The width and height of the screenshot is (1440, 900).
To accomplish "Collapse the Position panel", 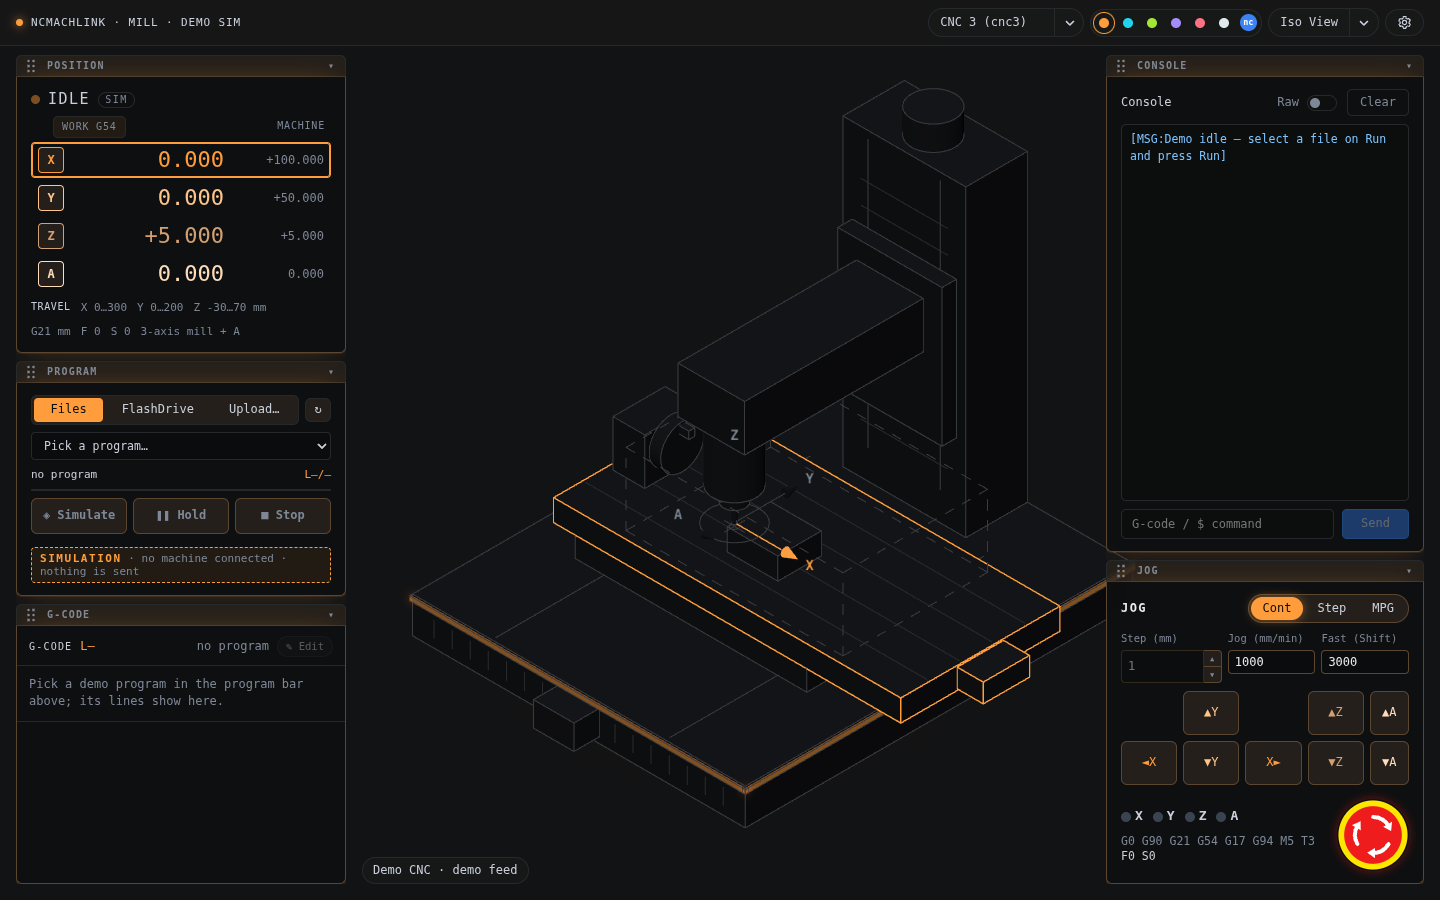I will (331, 66).
